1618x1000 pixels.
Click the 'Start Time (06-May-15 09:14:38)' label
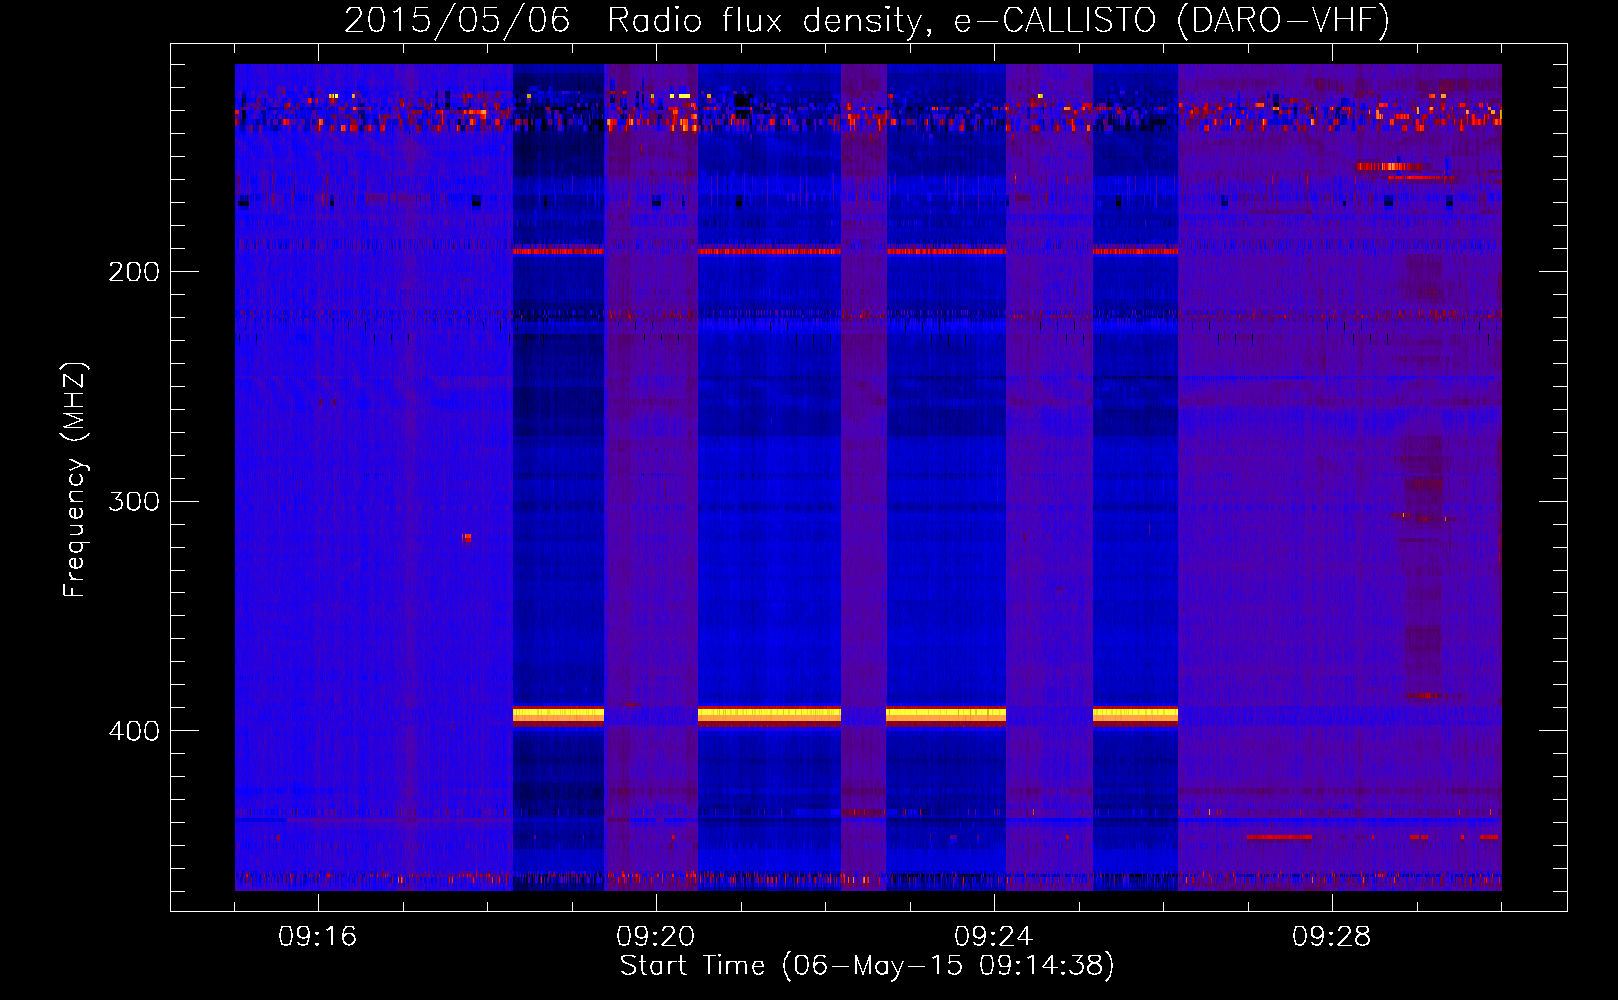point(867,966)
